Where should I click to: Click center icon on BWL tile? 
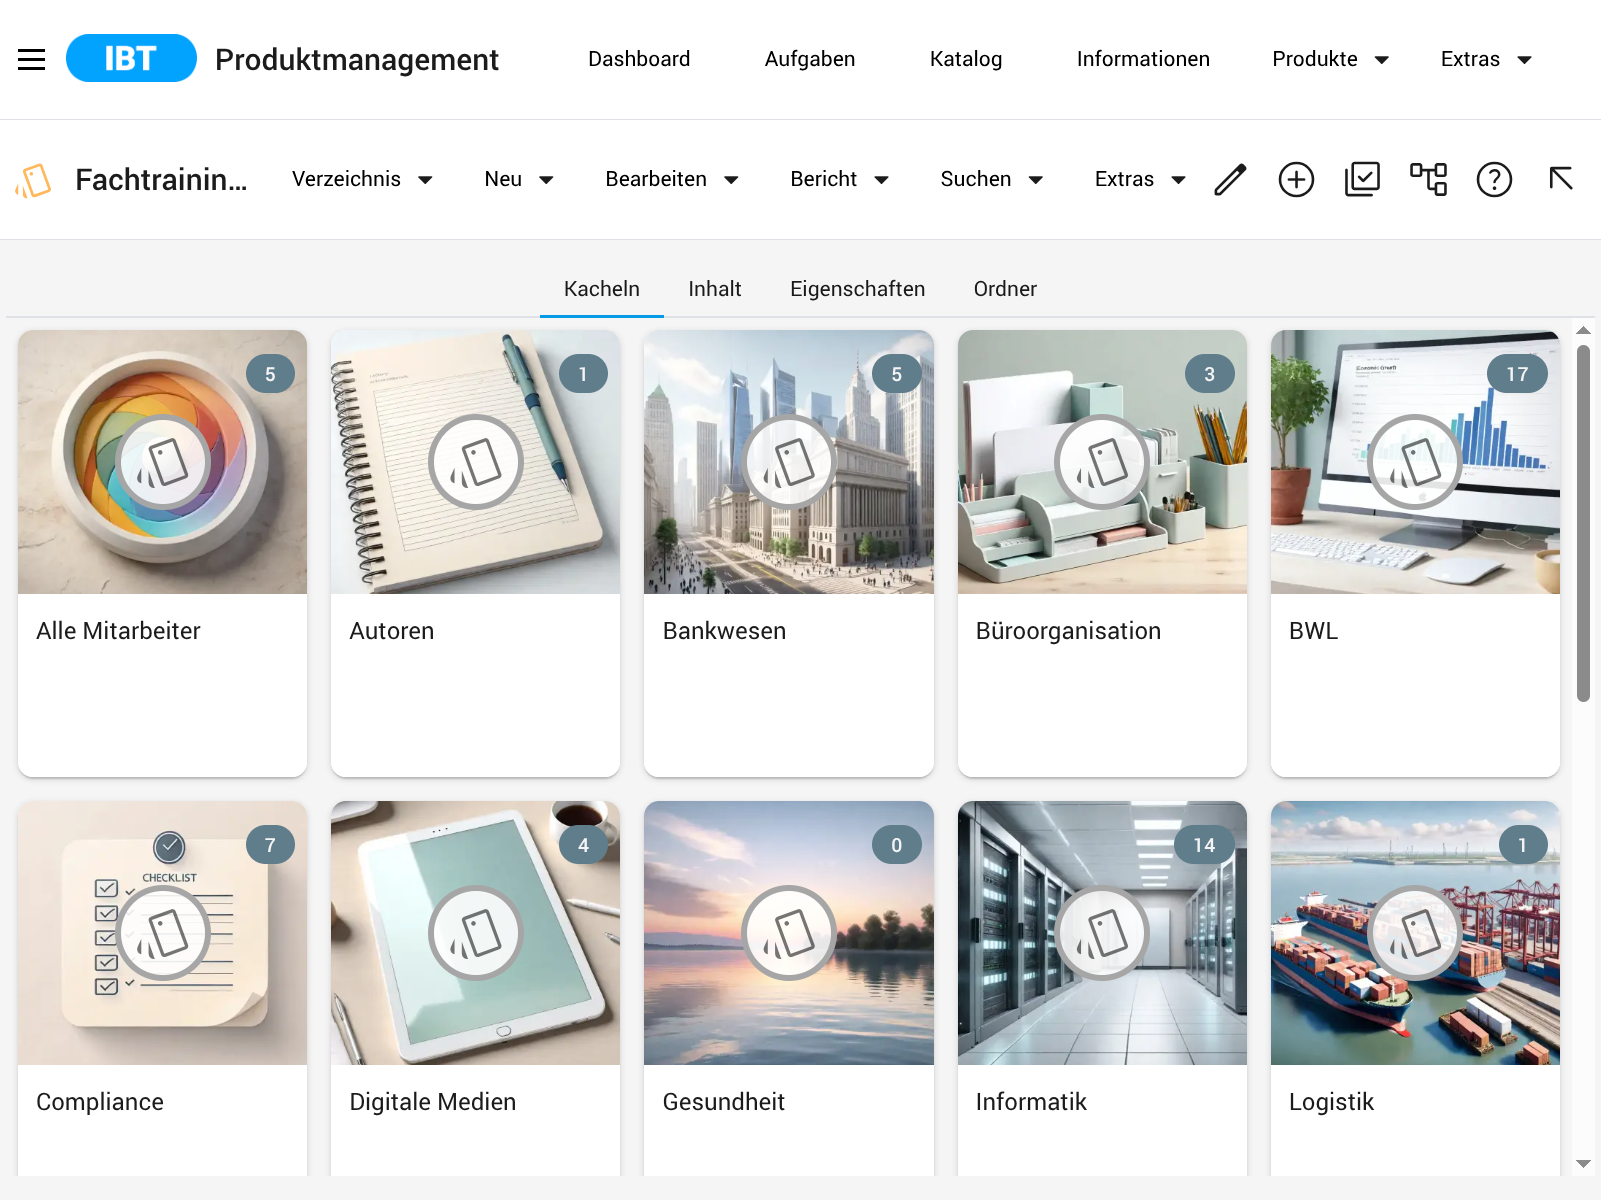click(1415, 462)
